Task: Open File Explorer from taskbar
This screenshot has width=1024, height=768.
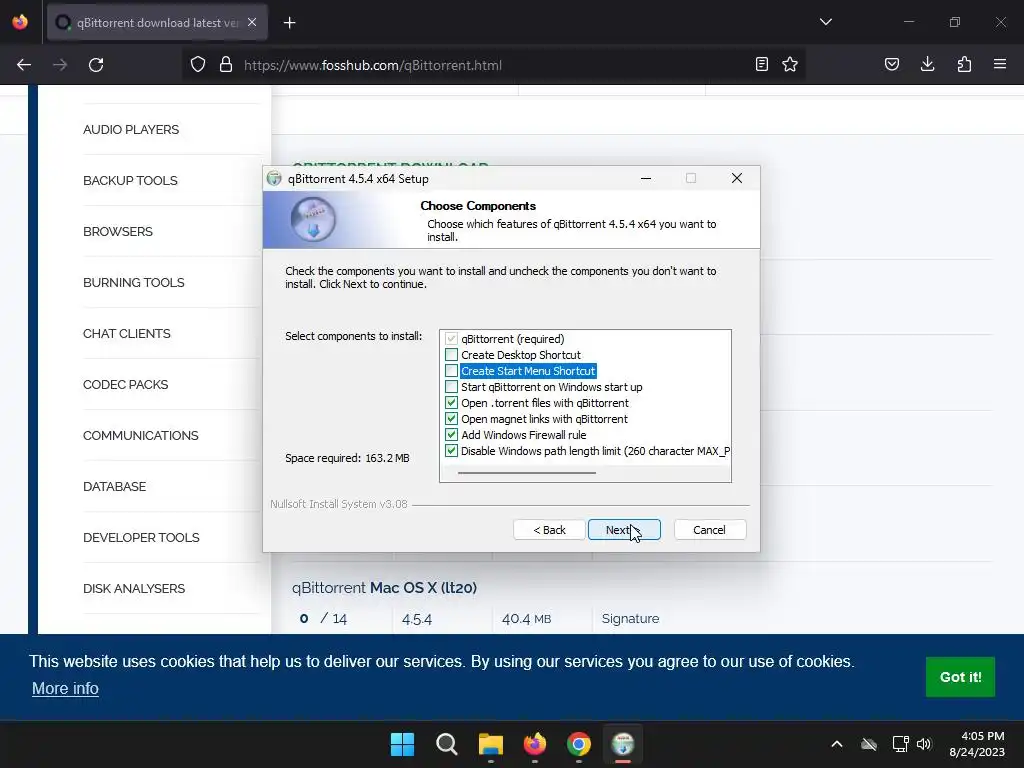Action: click(490, 744)
